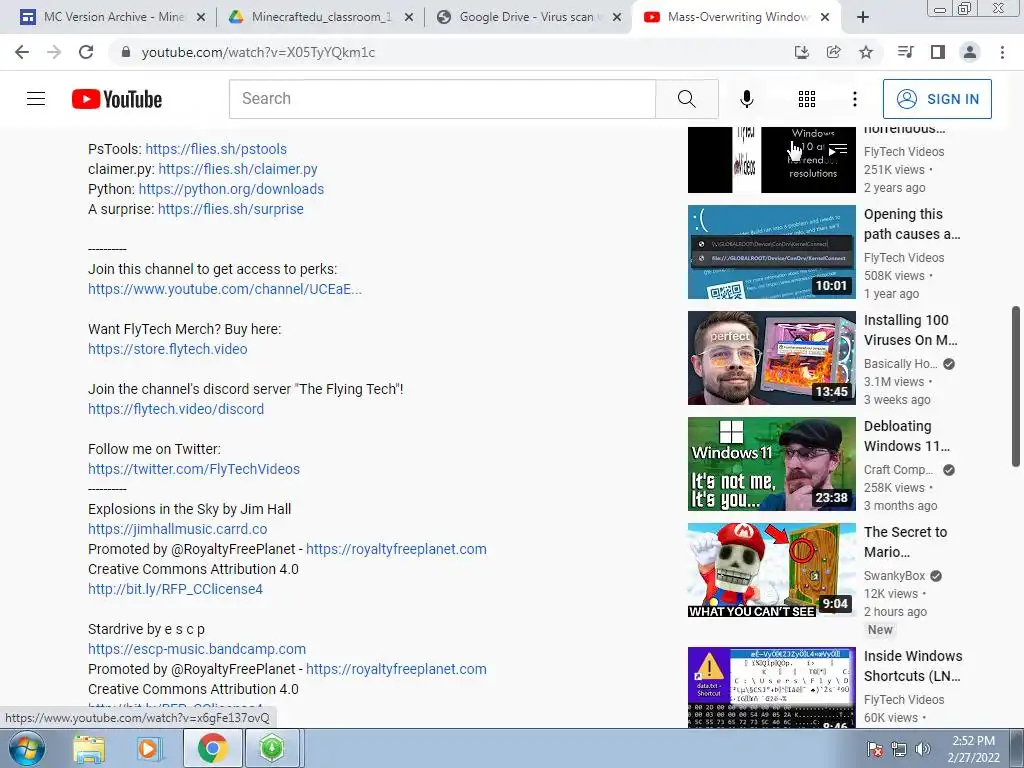Click 'Debloating Windows 11...' title
Image resolution: width=1024 pixels, height=768 pixels.
click(x=906, y=436)
